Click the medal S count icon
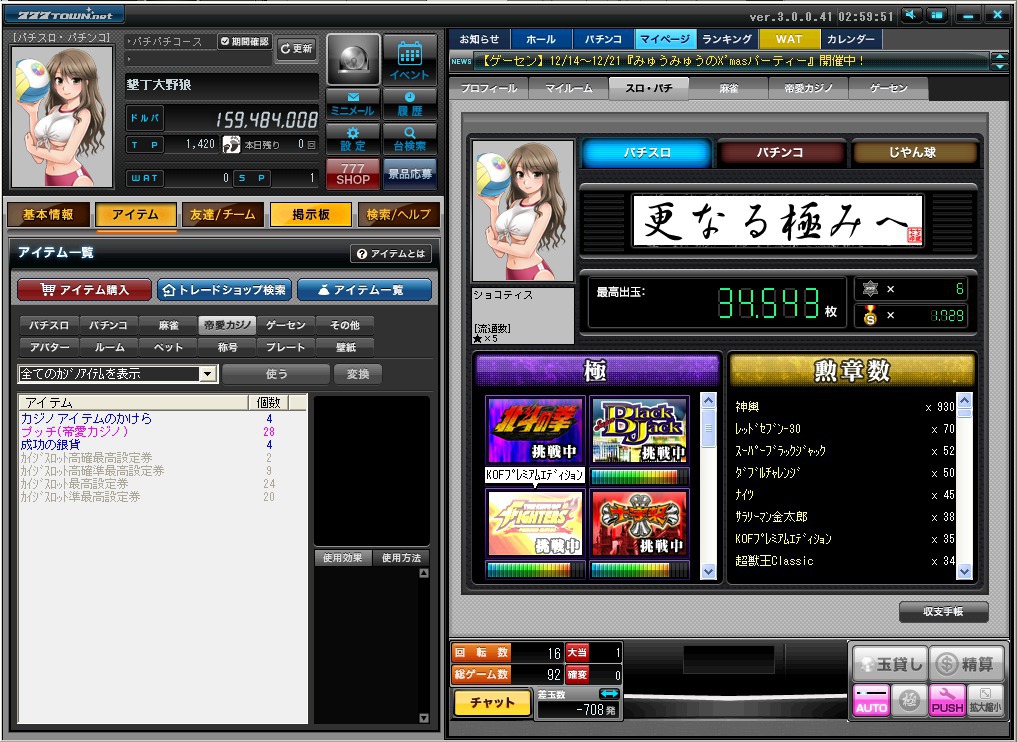 (x=870, y=315)
